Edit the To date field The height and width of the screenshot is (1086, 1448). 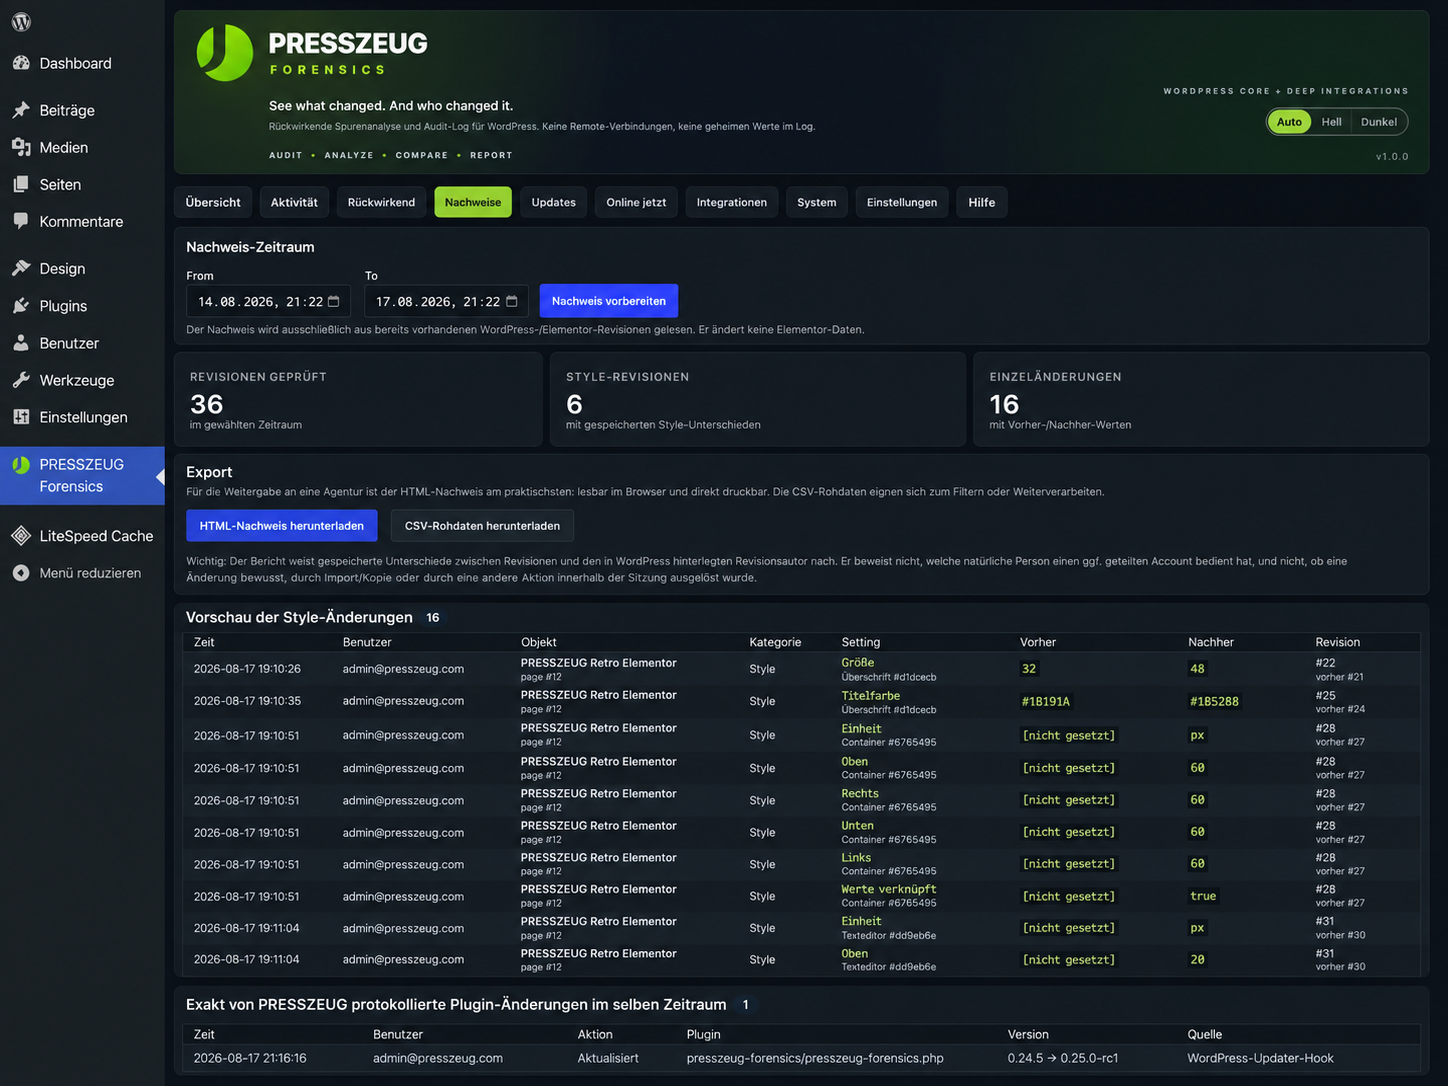pyautogui.click(x=446, y=301)
